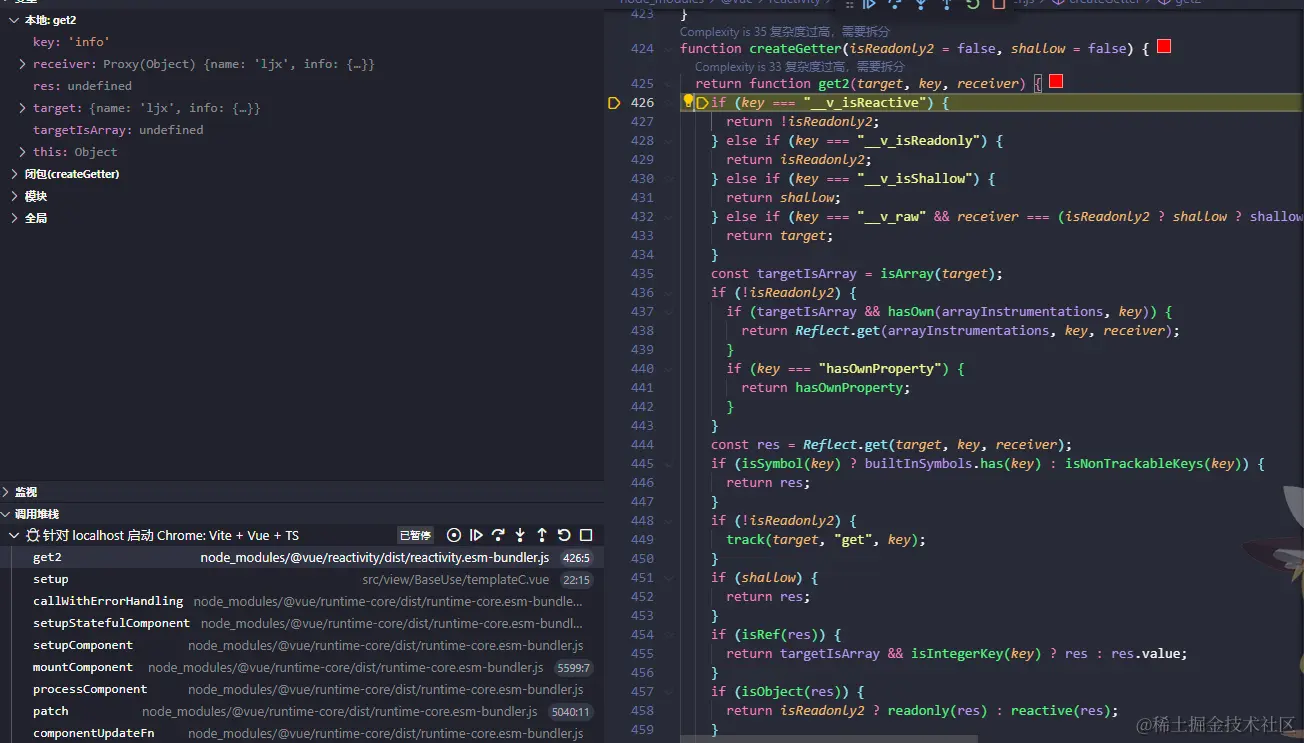This screenshot has width=1304, height=743.
Task: Click the 5040:11 position badge
Action: coord(570,712)
